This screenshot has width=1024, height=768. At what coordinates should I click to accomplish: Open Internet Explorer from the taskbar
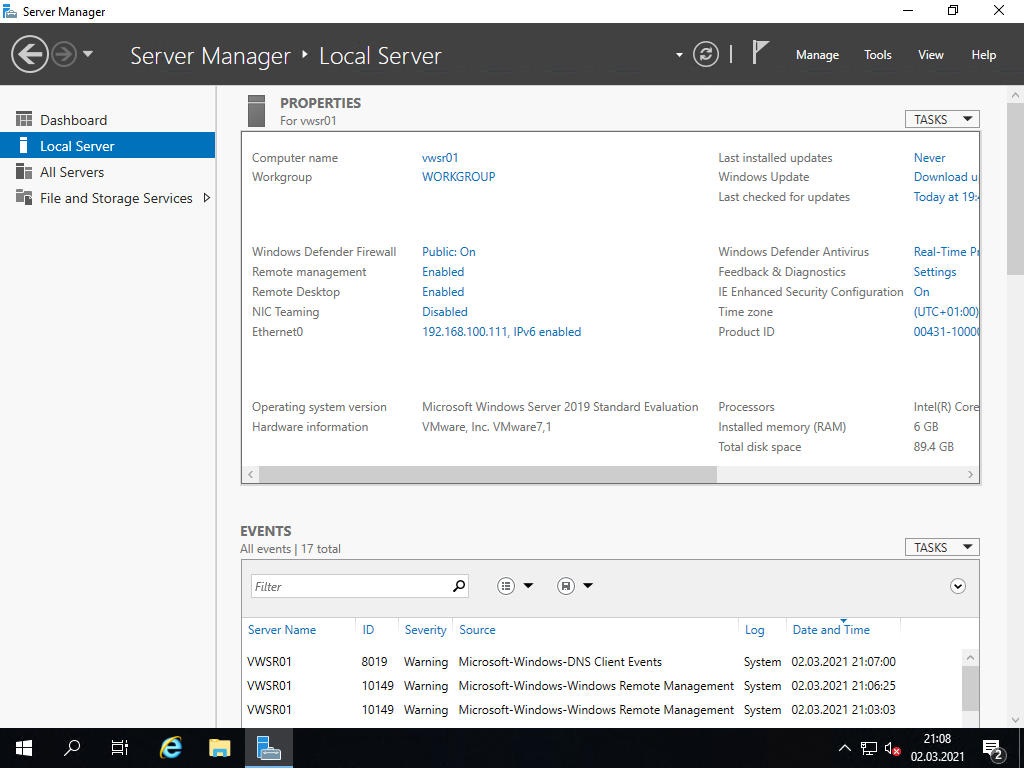tap(171, 747)
